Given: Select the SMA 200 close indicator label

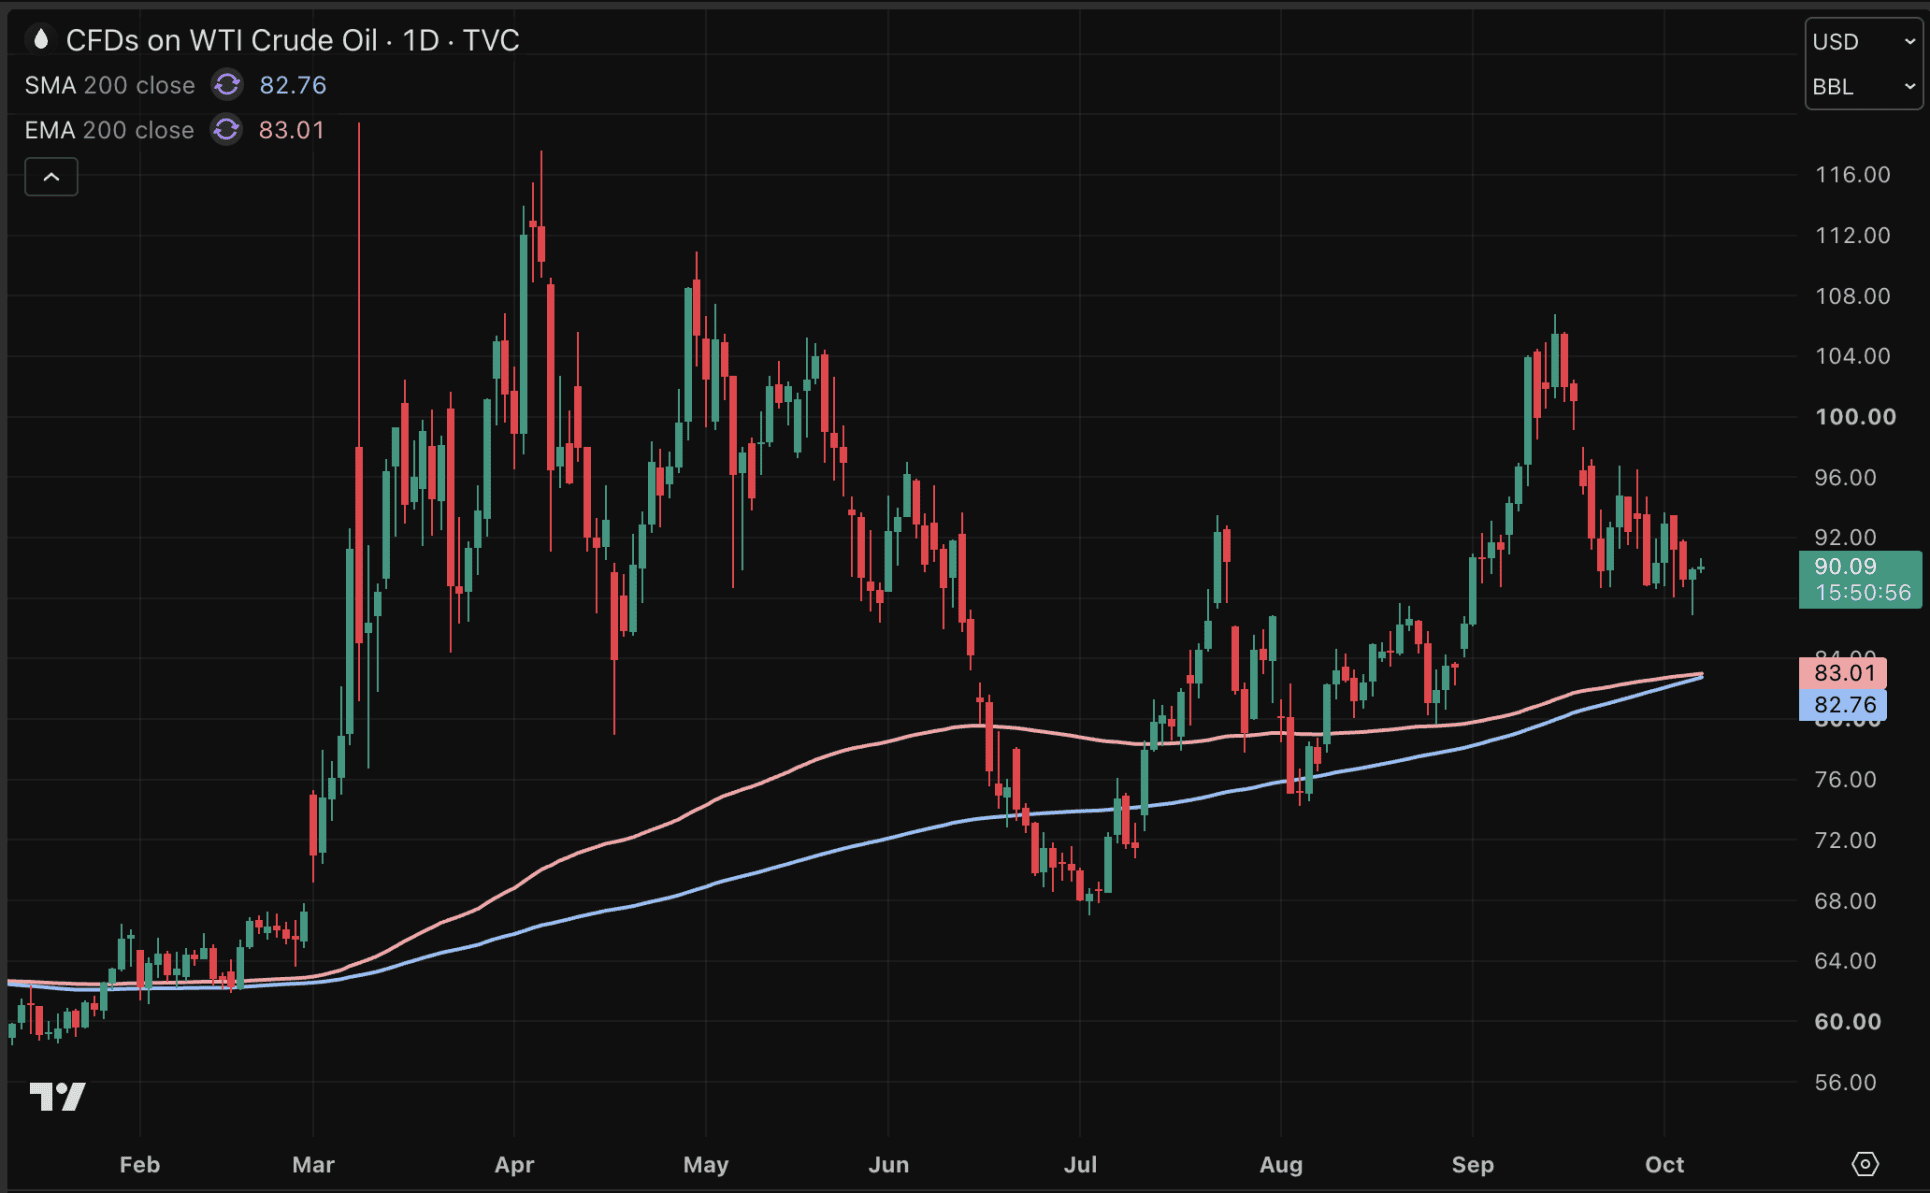Looking at the screenshot, I should click(x=110, y=85).
